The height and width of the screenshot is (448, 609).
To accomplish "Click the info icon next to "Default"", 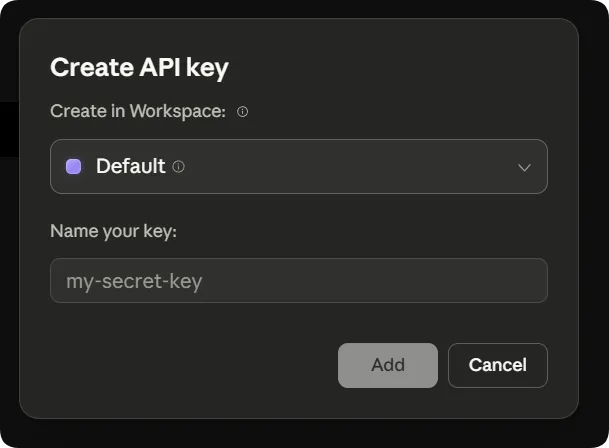I will coord(179,167).
